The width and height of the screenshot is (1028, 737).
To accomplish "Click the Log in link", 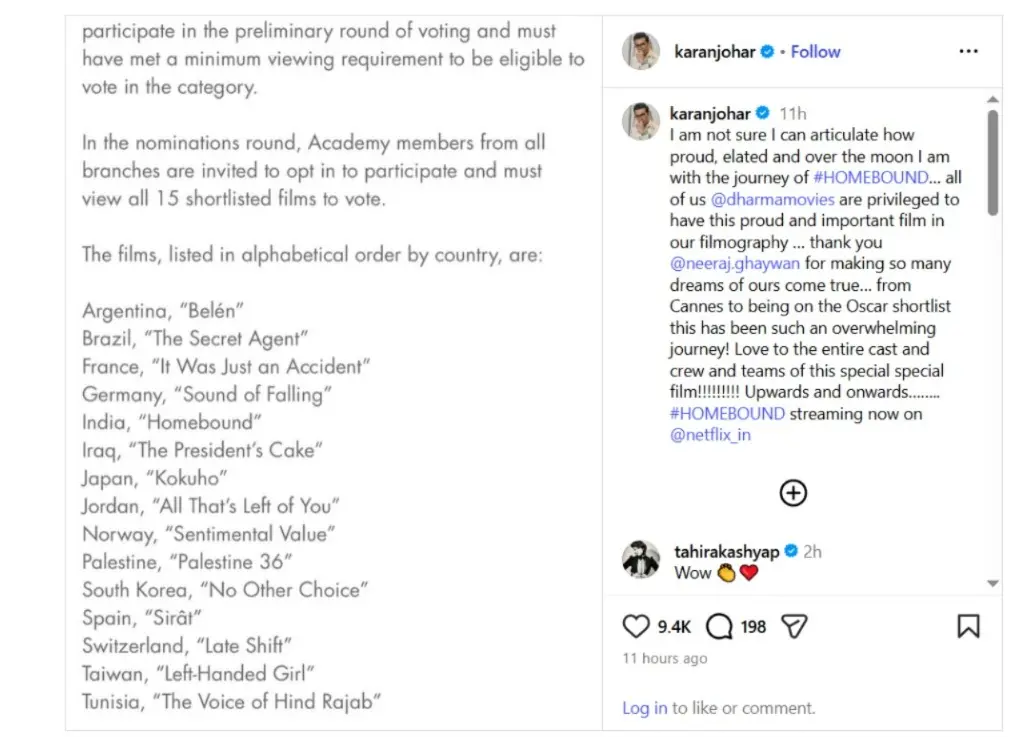I will 644,708.
